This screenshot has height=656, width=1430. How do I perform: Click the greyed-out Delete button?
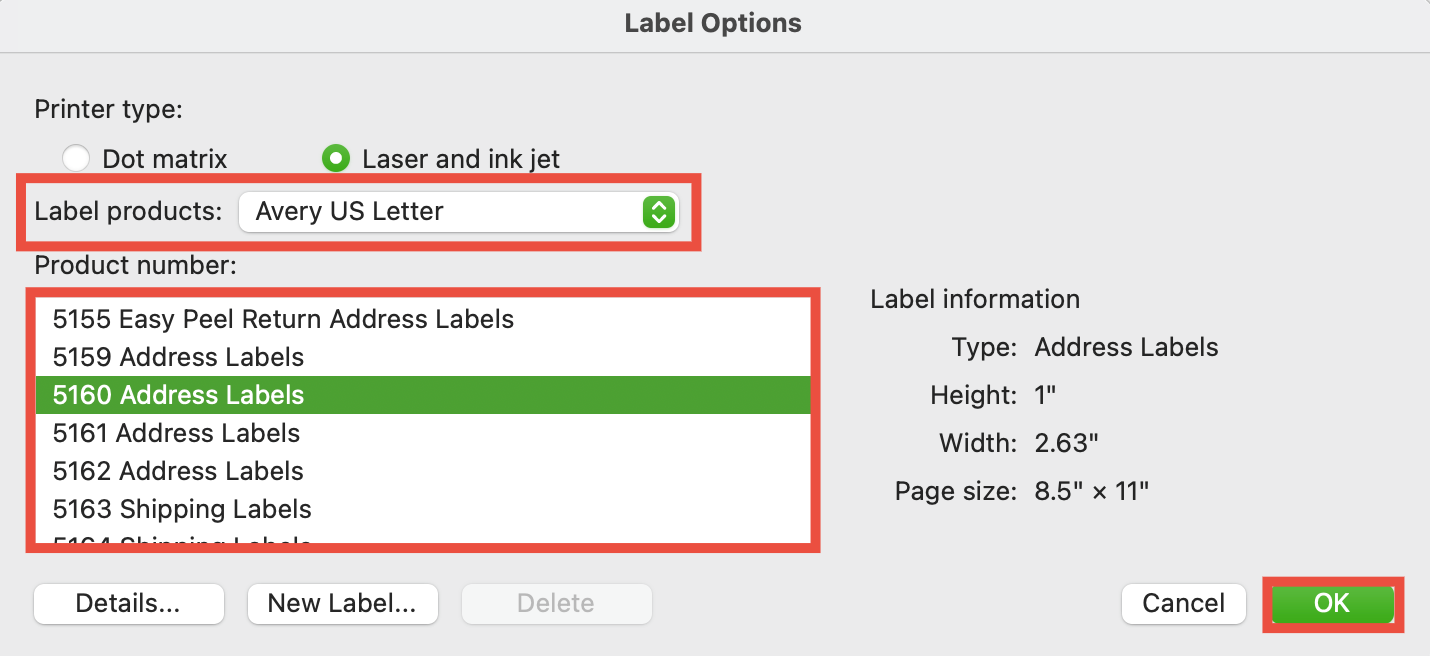tap(556, 603)
